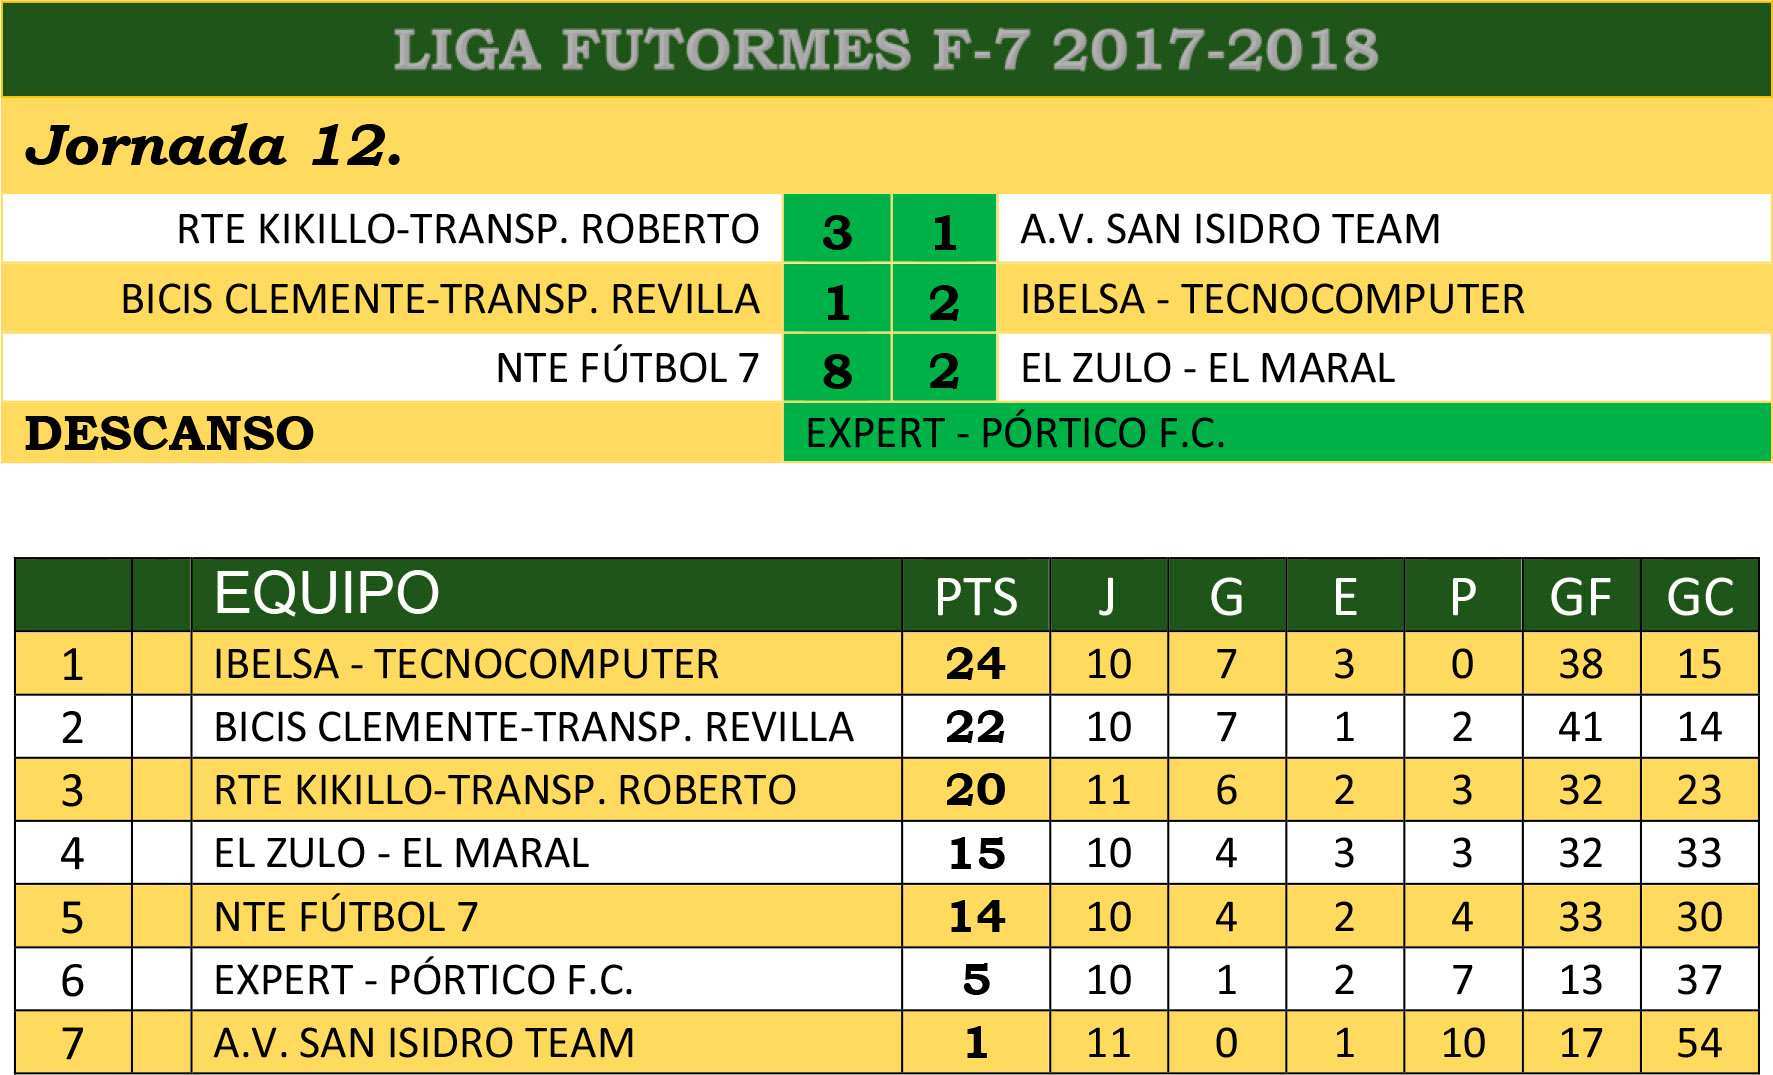This screenshot has height=1075, width=1773.
Task: Click the LIGA FUTORMES F-7 2017-2018 title
Action: [886, 50]
